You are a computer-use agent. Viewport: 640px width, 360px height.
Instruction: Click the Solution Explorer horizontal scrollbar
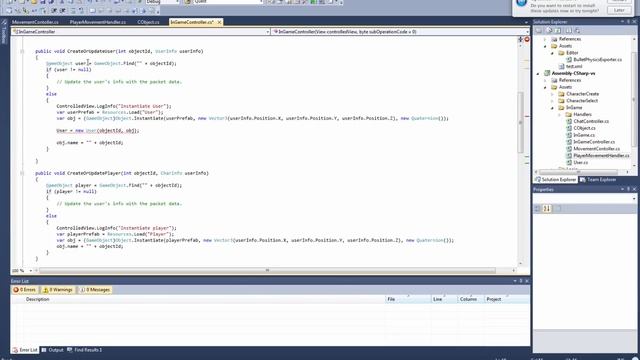click(x=578, y=172)
